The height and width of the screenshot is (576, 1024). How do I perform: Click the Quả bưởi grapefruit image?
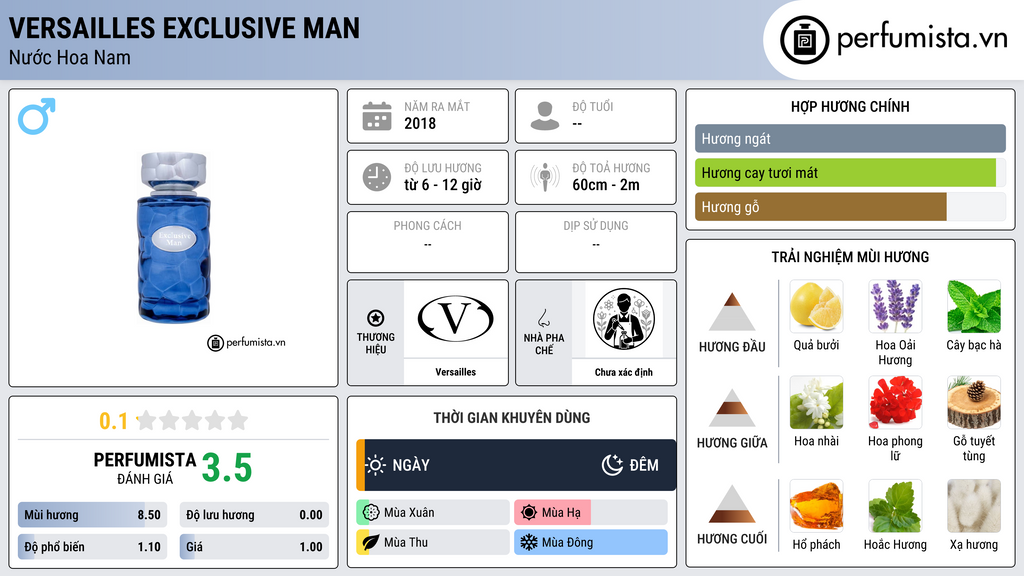pos(816,306)
